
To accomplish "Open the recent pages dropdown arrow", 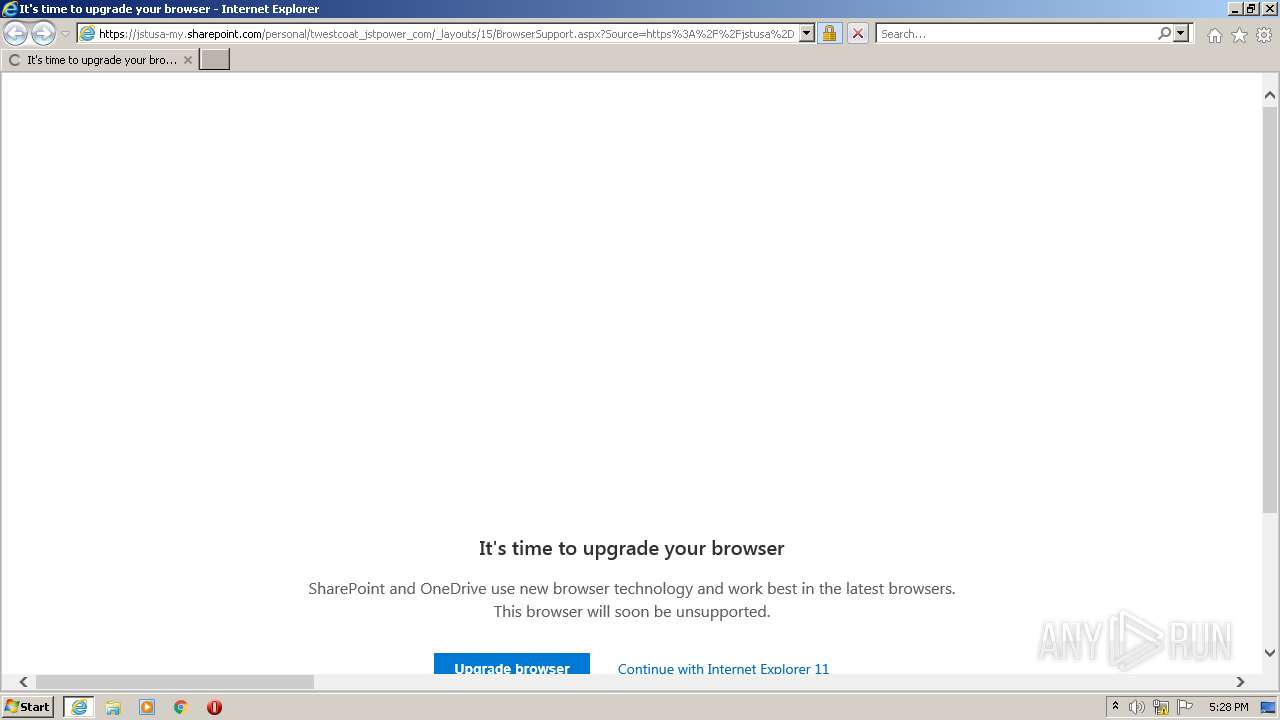I will click(x=65, y=34).
